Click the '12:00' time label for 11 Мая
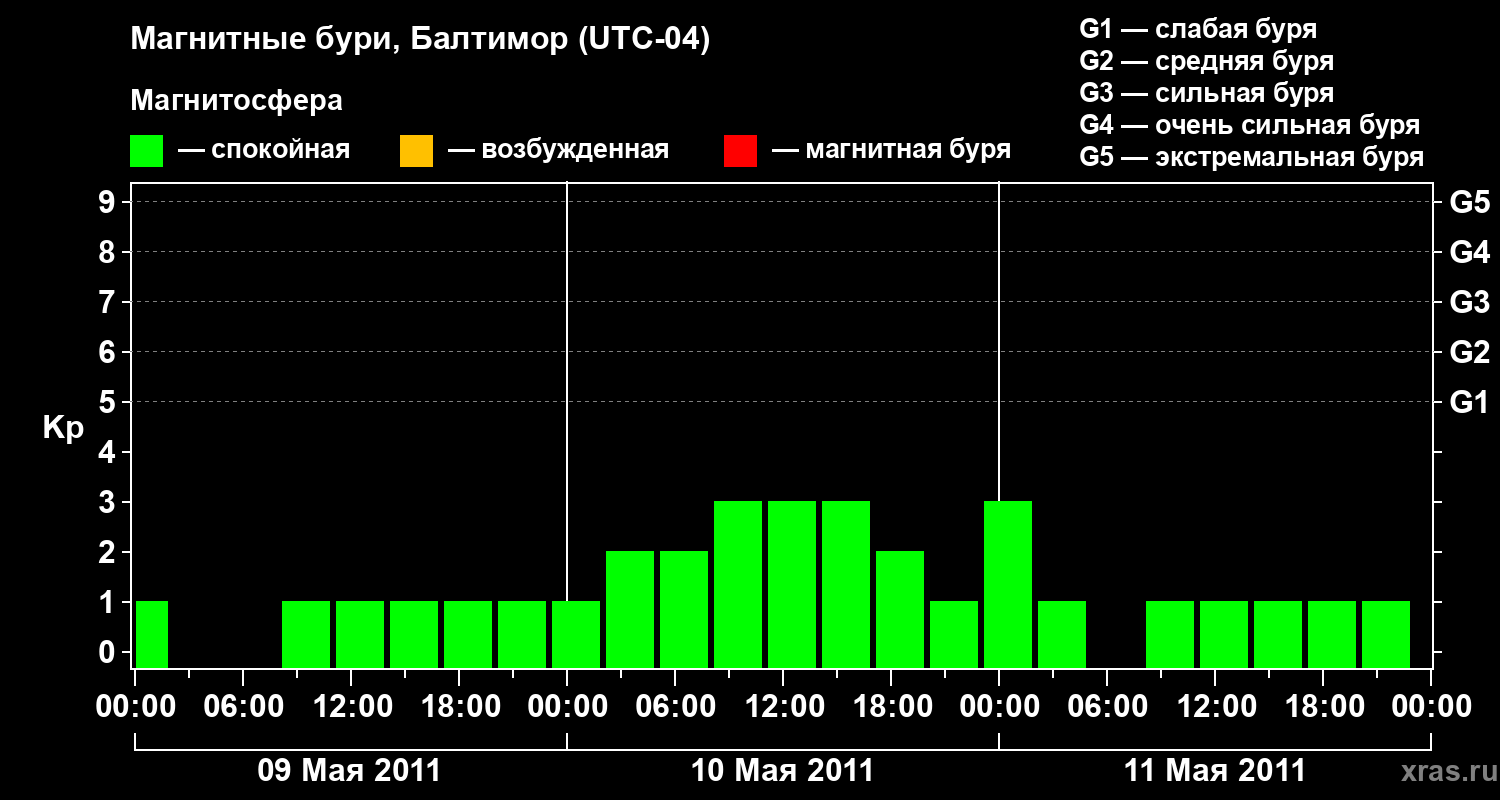This screenshot has width=1500, height=800. (x=1215, y=706)
